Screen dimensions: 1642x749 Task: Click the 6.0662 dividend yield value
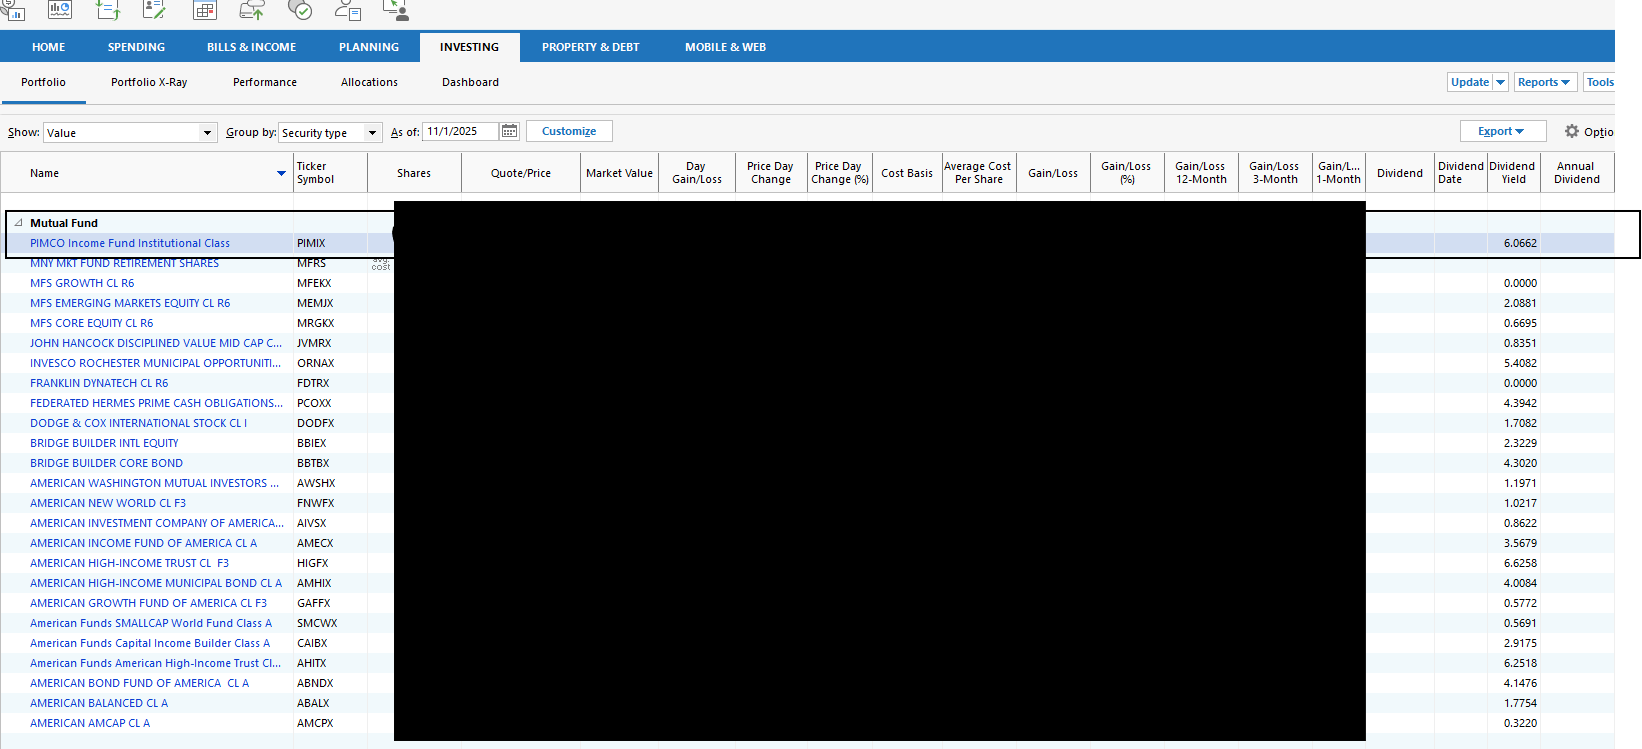pyautogui.click(x=1520, y=243)
